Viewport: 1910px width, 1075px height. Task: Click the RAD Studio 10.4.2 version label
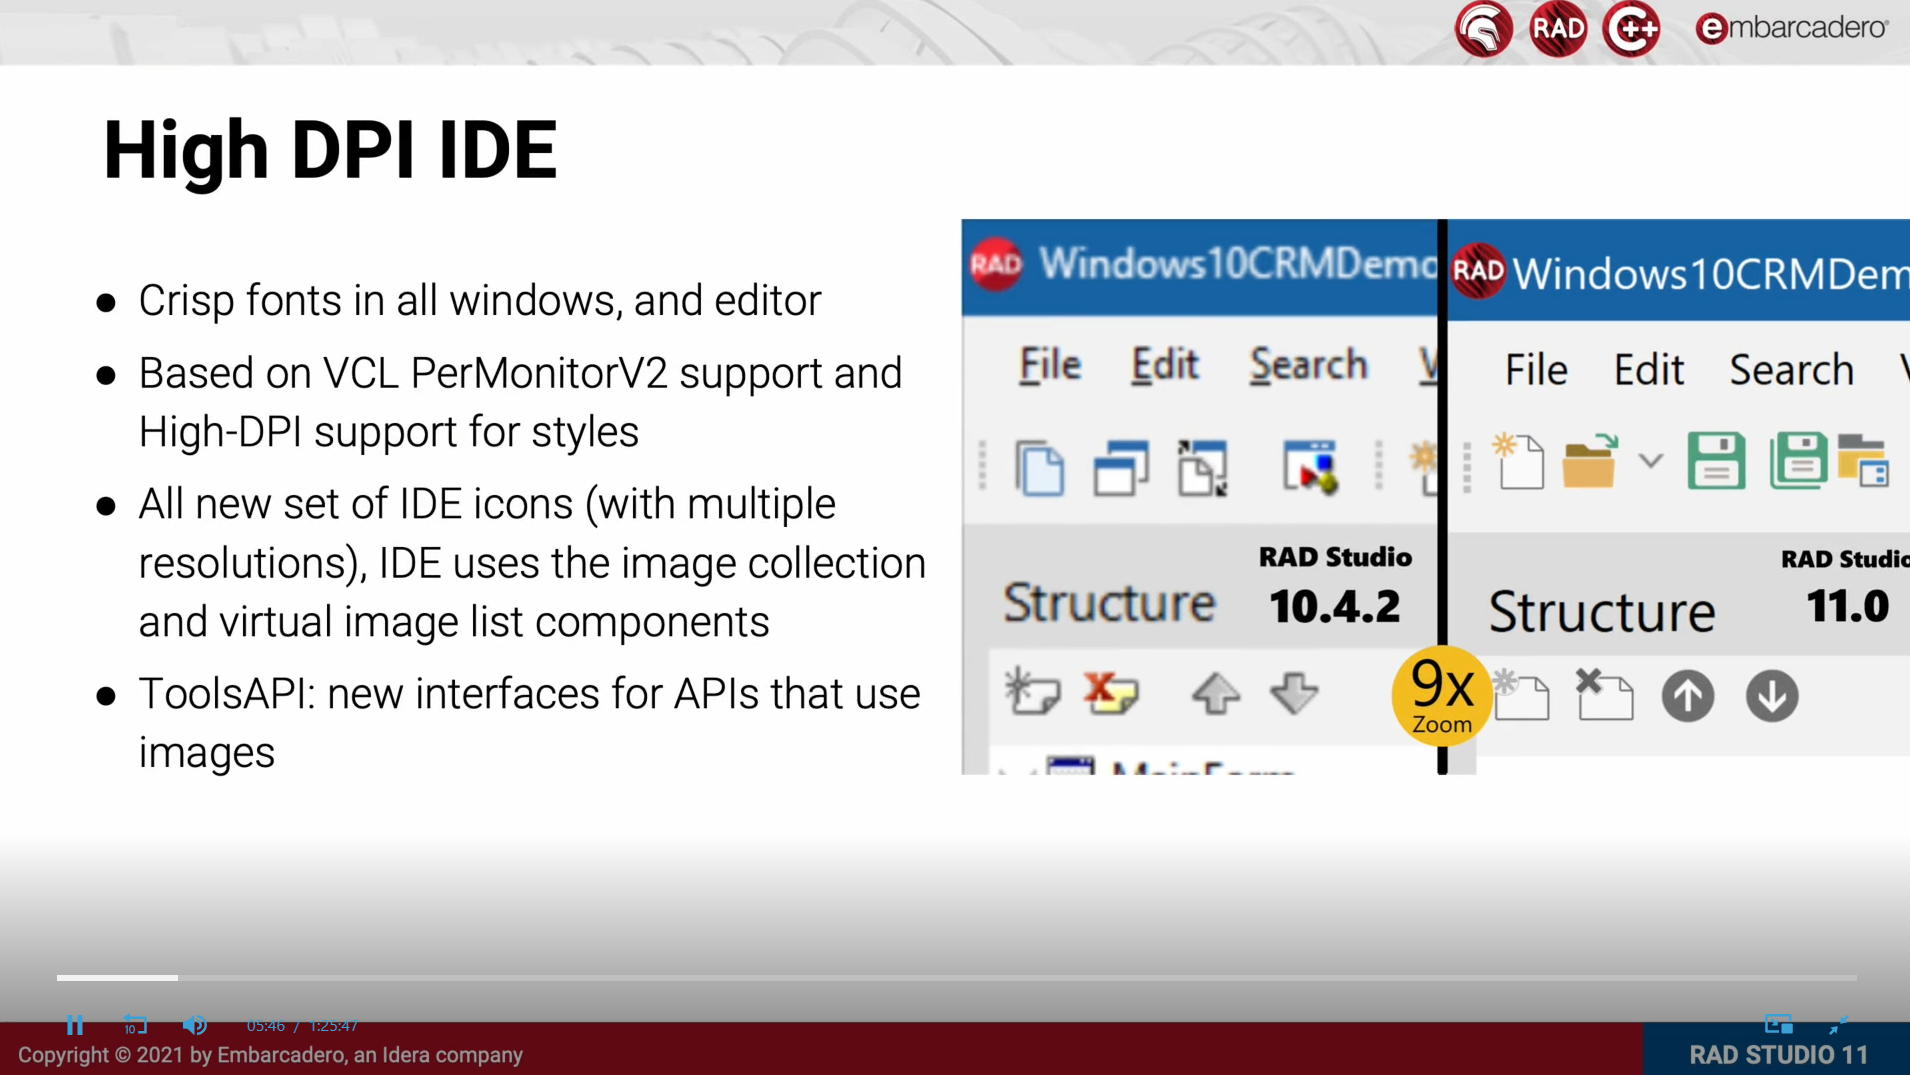pyautogui.click(x=1335, y=587)
